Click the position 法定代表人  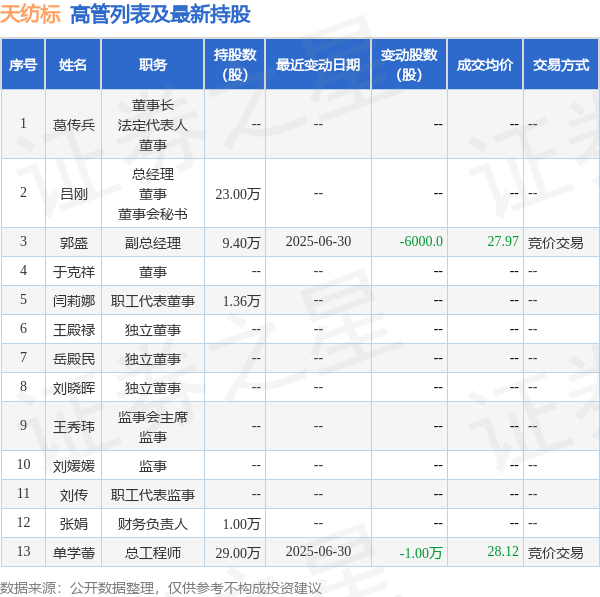(153, 125)
